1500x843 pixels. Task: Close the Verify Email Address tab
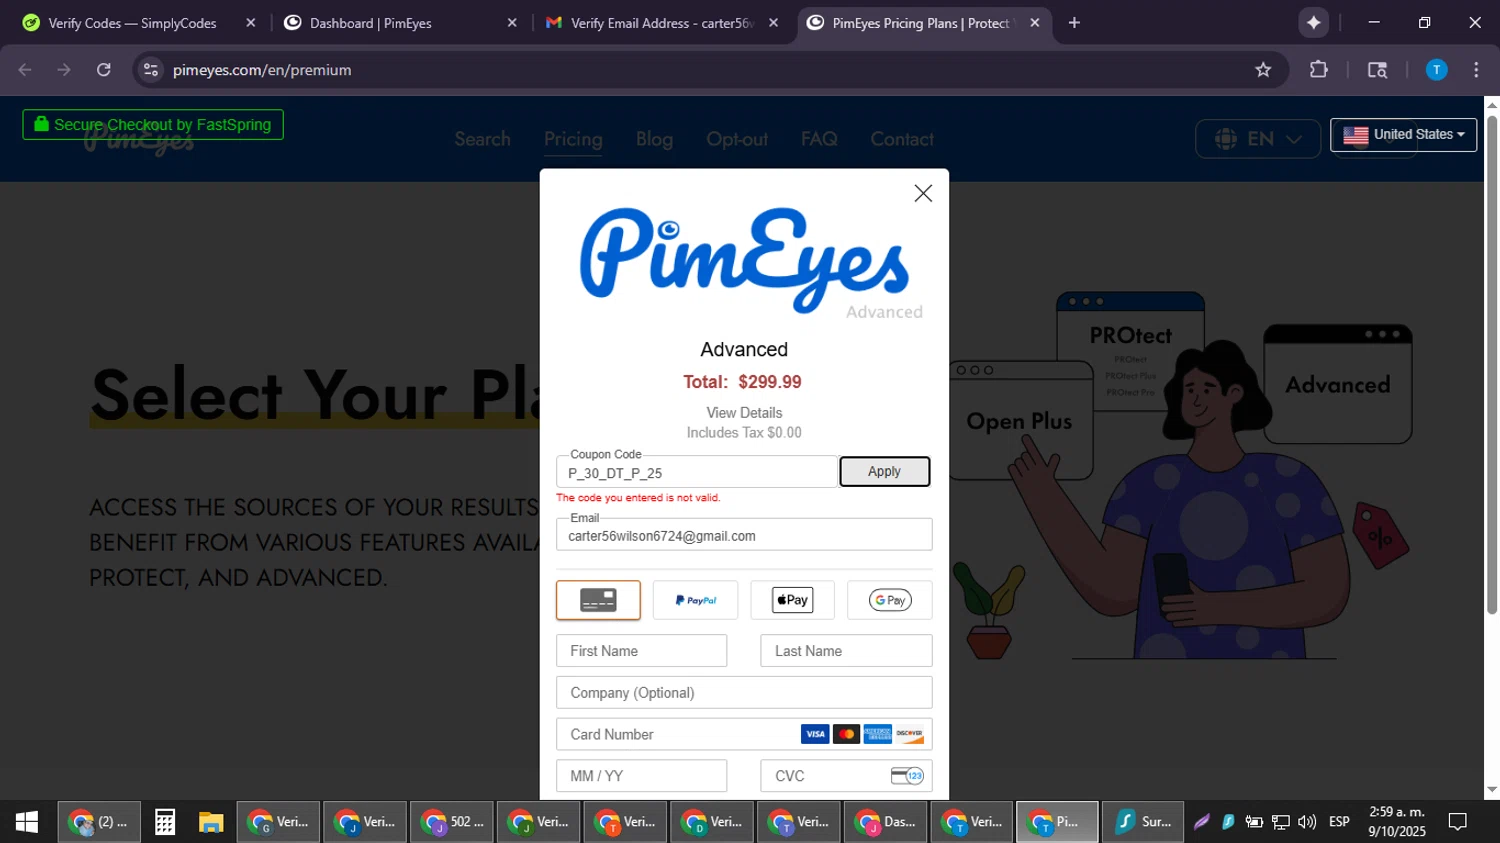[x=773, y=23]
